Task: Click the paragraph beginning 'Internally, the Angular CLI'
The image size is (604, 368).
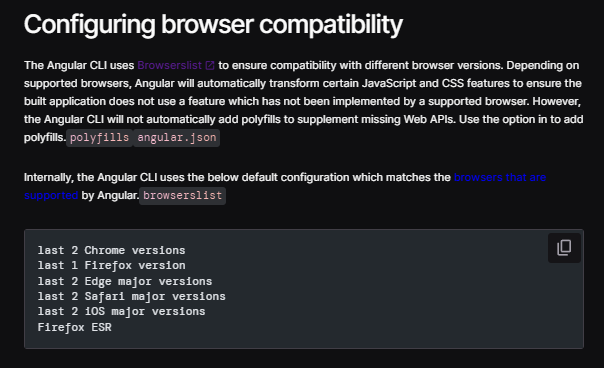Action: click(x=285, y=187)
